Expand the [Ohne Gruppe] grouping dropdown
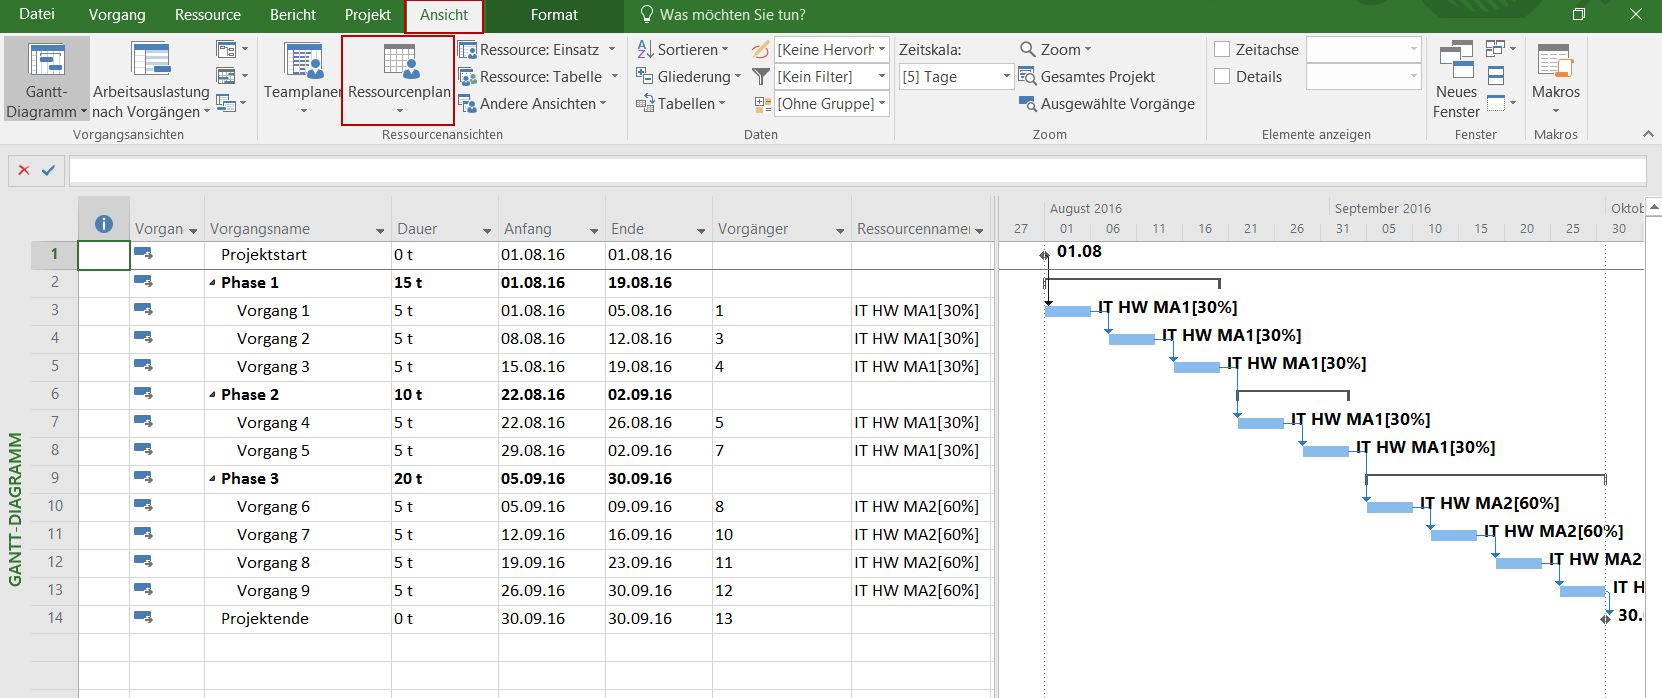 pos(881,104)
